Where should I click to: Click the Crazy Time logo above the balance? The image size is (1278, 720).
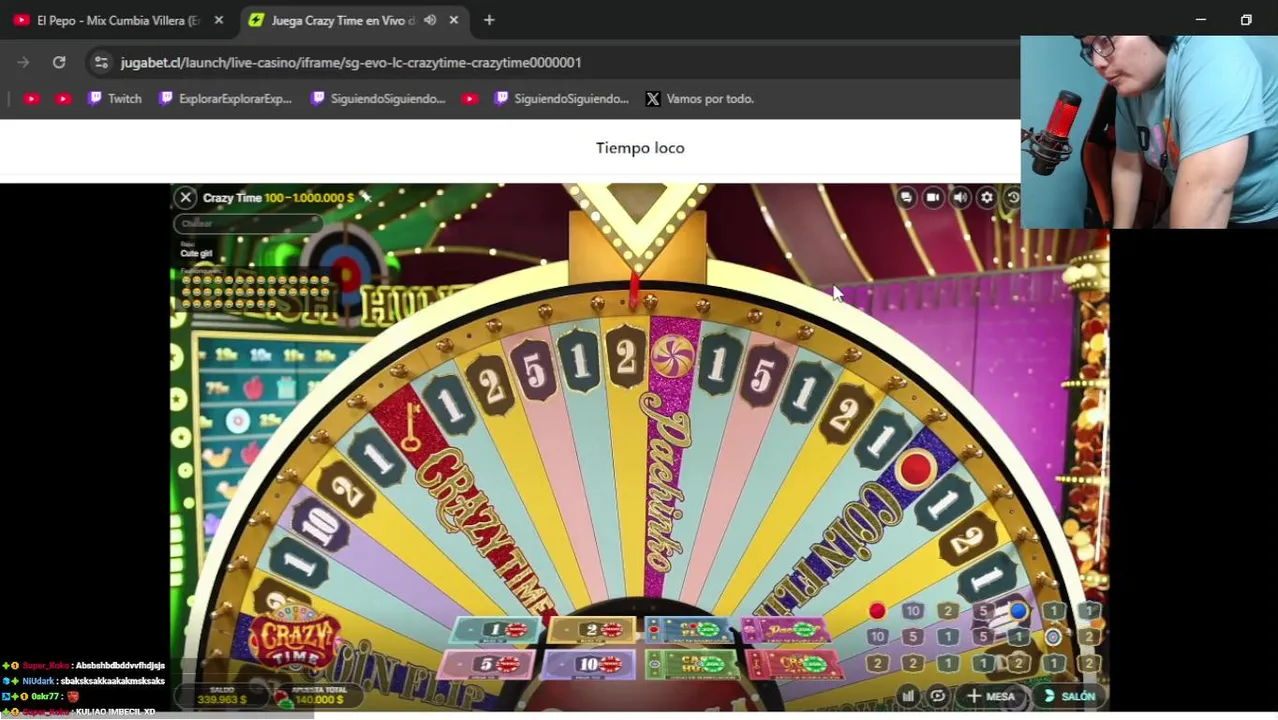(295, 638)
